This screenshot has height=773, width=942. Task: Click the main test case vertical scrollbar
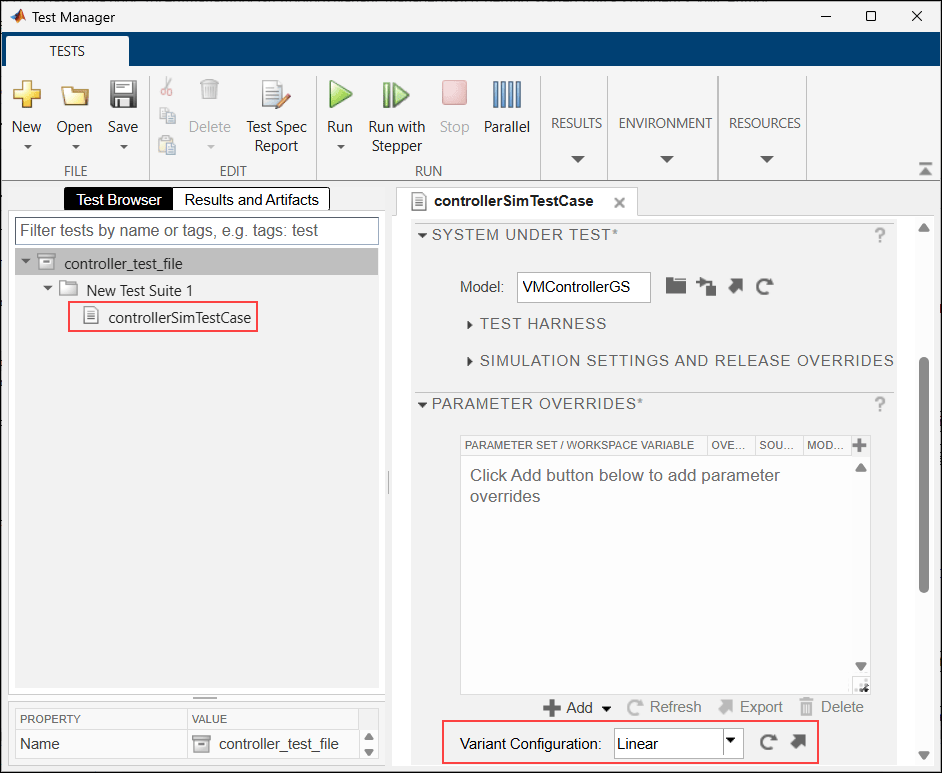point(924,474)
